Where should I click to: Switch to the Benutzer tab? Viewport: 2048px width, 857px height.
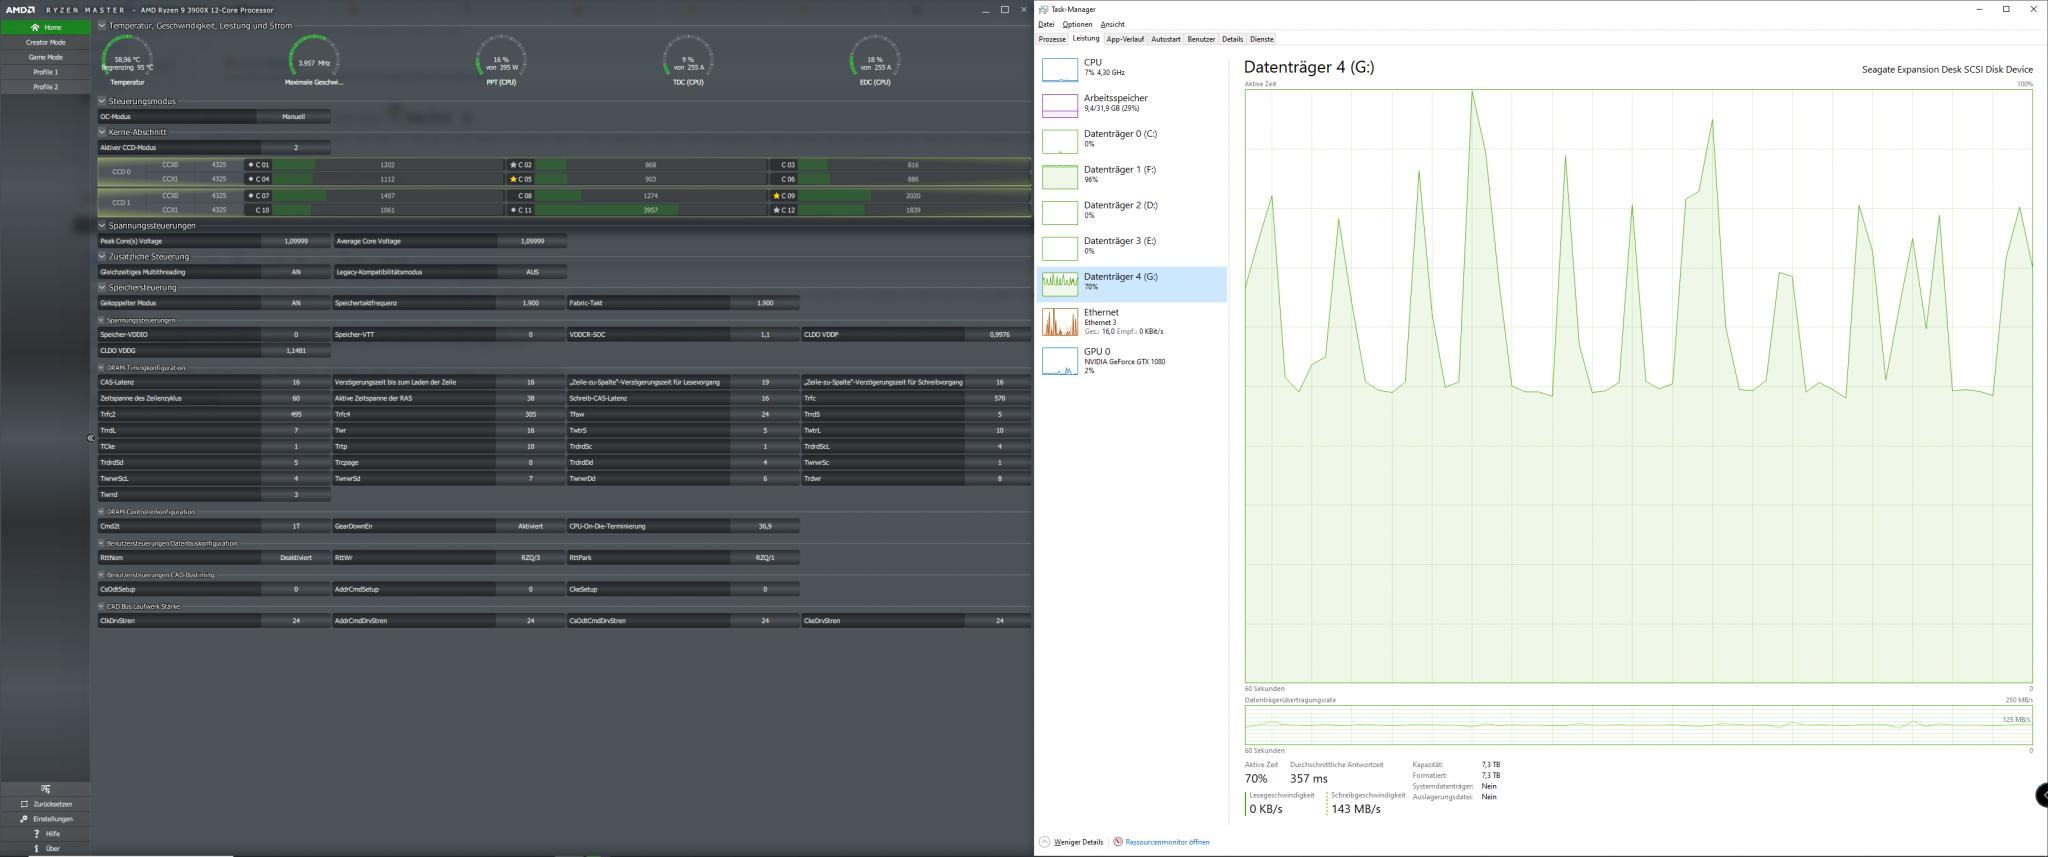[1201, 39]
